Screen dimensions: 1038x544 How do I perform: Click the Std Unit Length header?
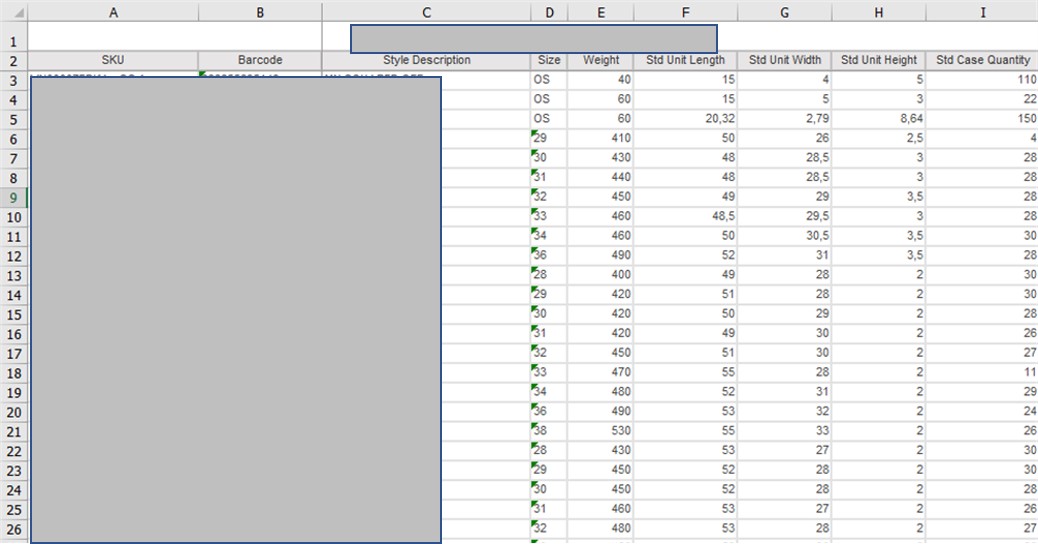(685, 60)
